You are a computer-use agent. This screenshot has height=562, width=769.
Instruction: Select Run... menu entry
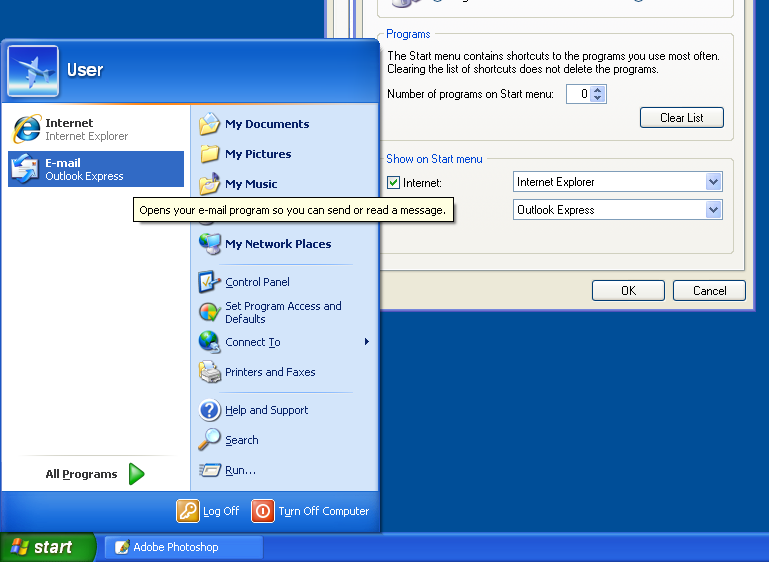click(283, 470)
